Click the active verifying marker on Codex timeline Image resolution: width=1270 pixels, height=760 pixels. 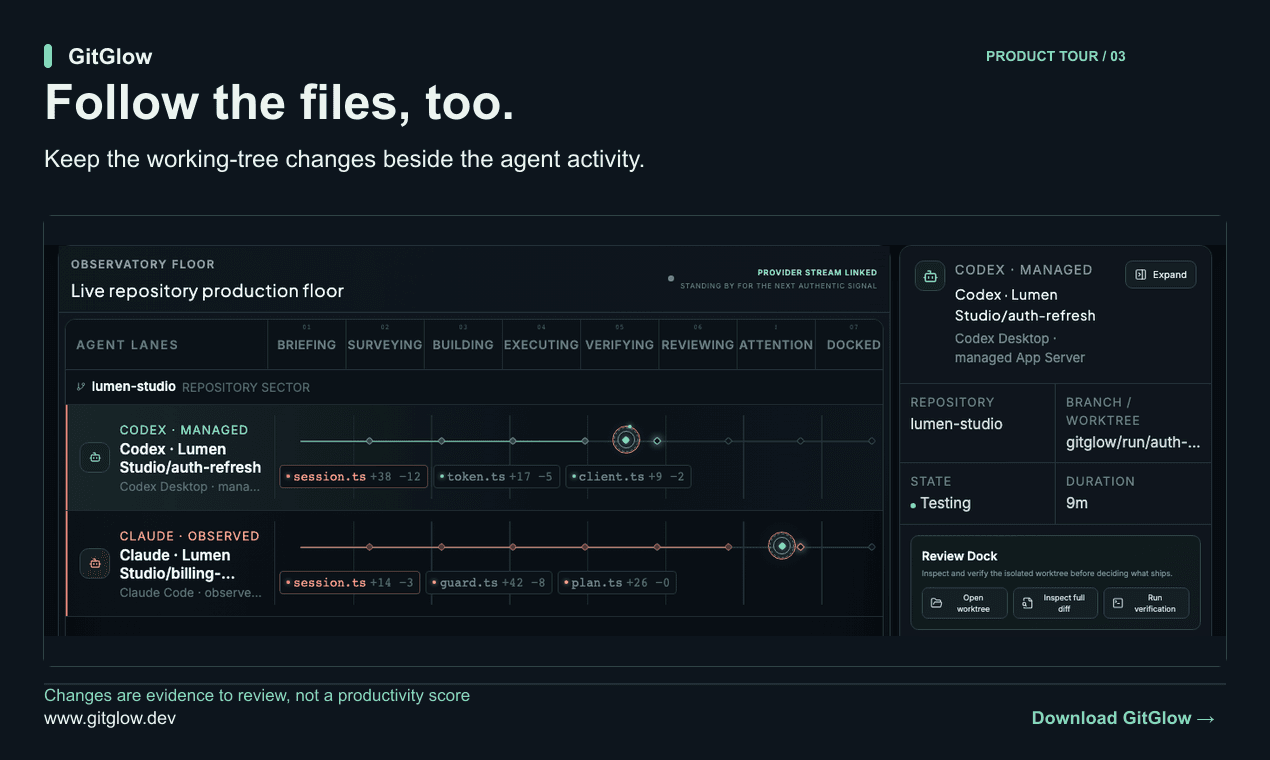[626, 440]
